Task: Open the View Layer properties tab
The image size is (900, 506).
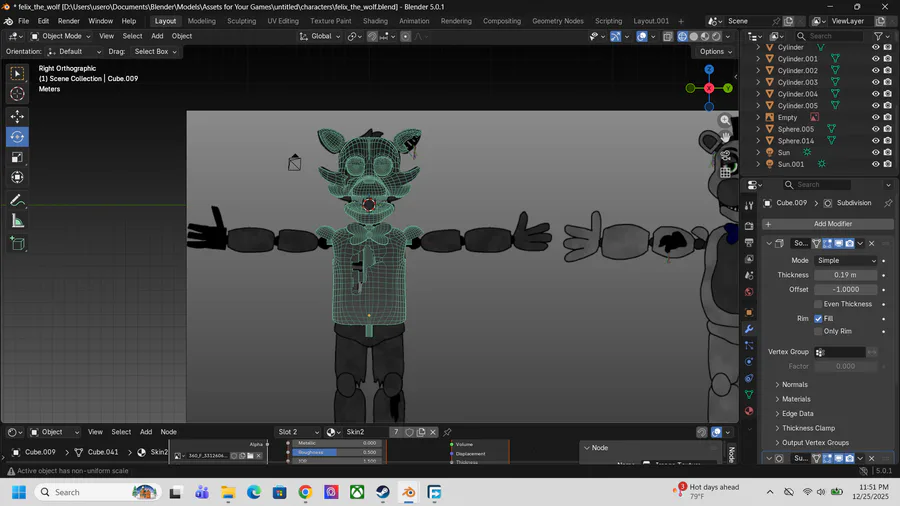Action: [x=749, y=259]
